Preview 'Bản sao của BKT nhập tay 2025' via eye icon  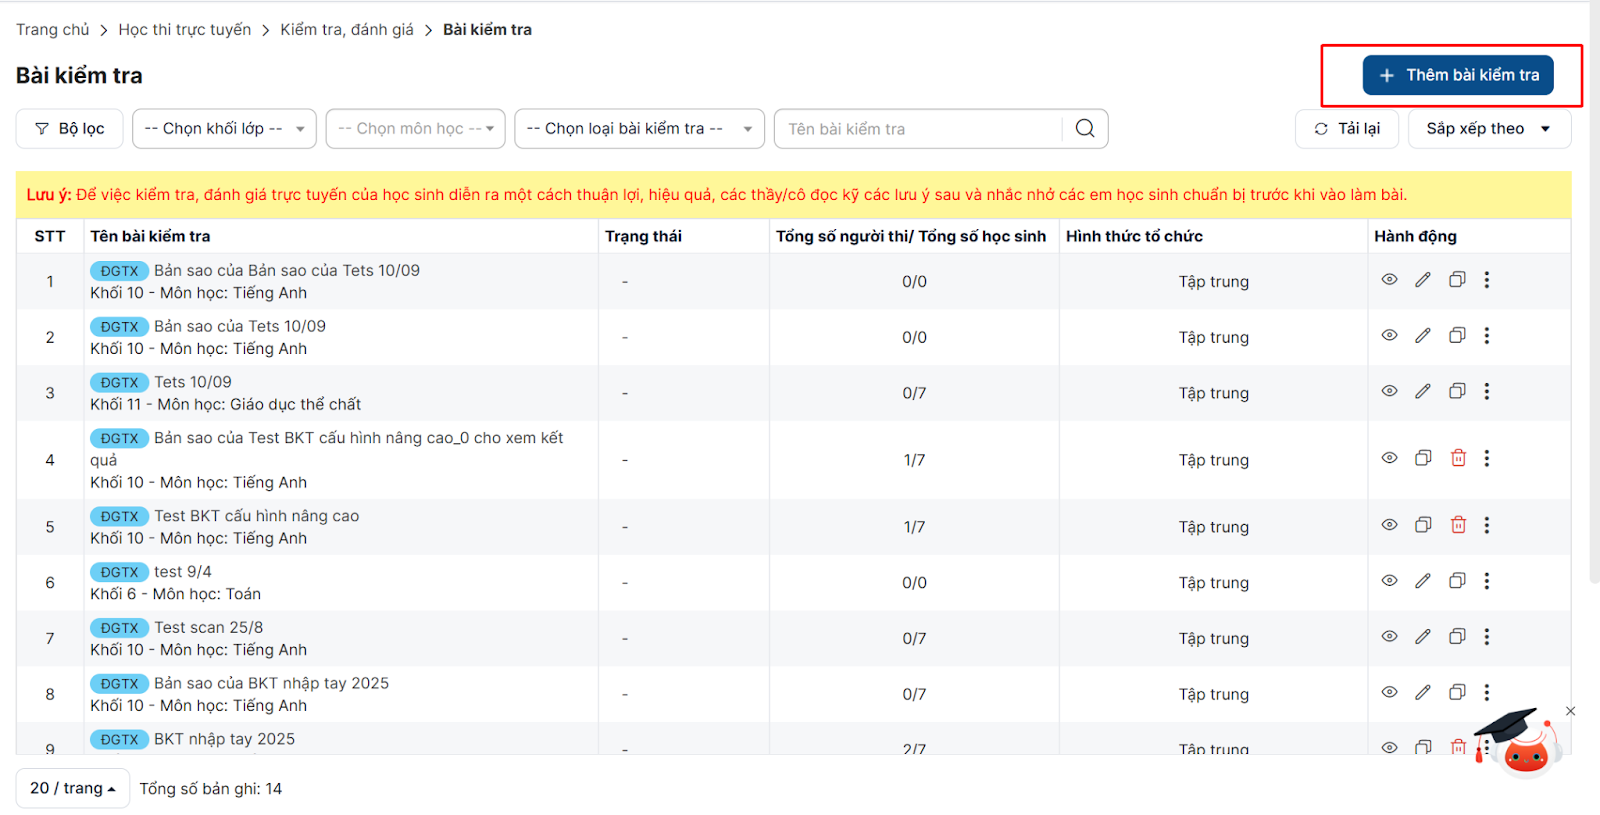tap(1389, 693)
